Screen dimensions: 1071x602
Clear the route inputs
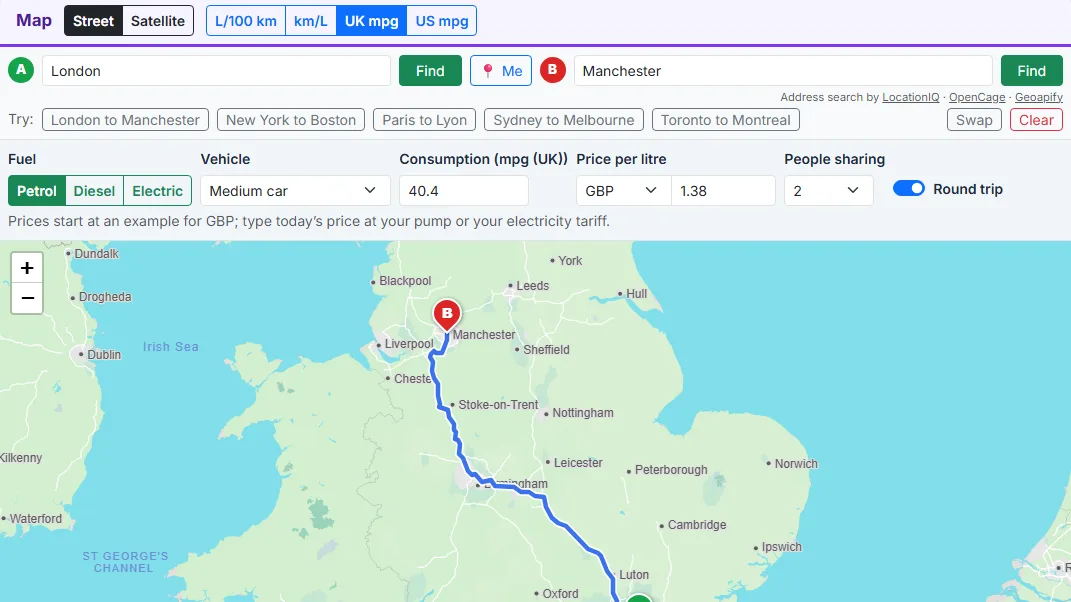coord(1036,120)
